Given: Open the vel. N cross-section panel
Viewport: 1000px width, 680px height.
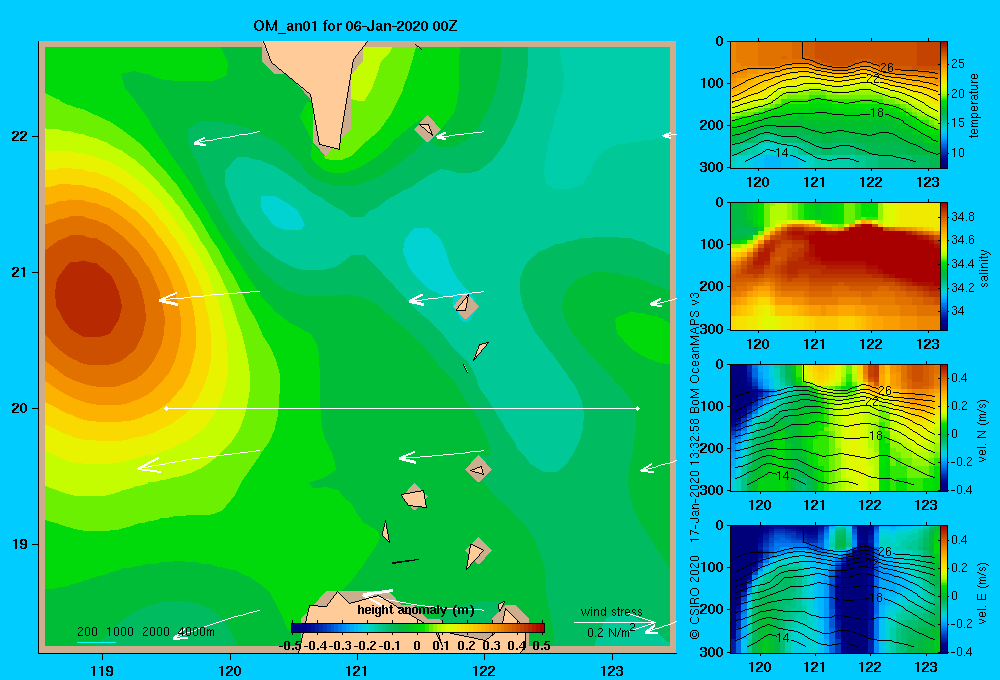Looking at the screenshot, I should 834,427.
